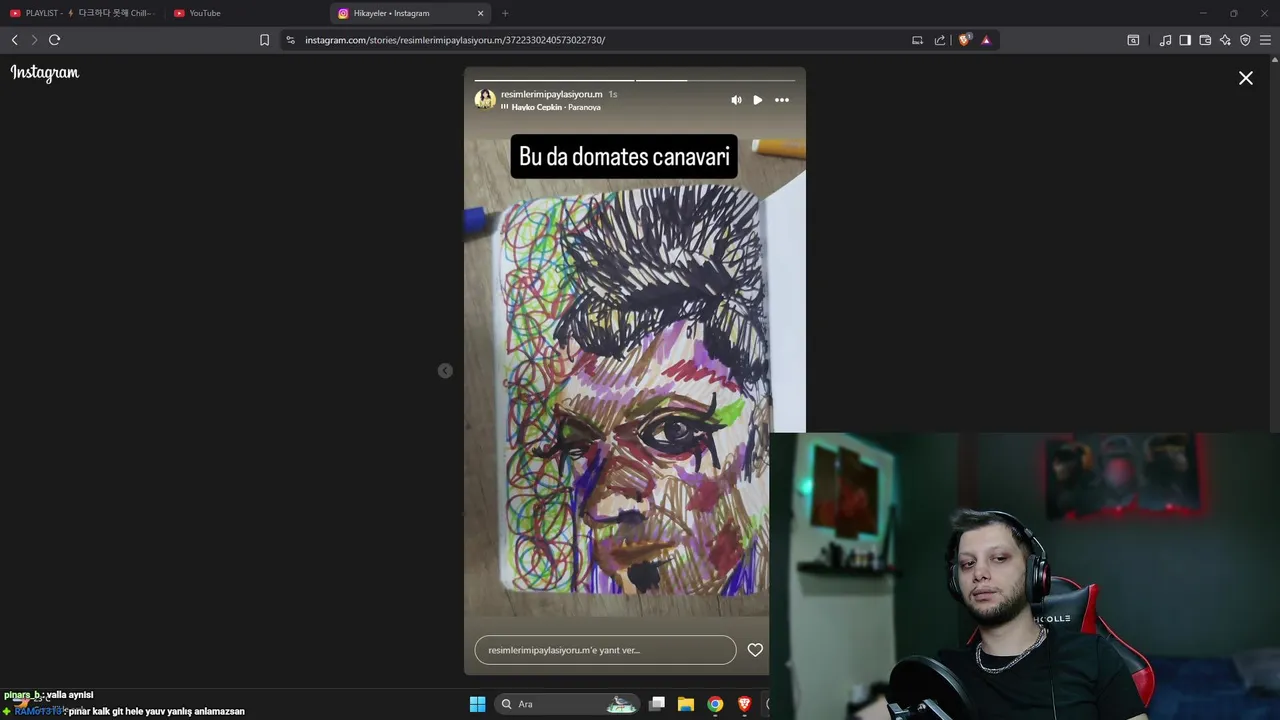The image size is (1280, 720).
Task: Open Brave playlist music note icon
Action: (1165, 40)
